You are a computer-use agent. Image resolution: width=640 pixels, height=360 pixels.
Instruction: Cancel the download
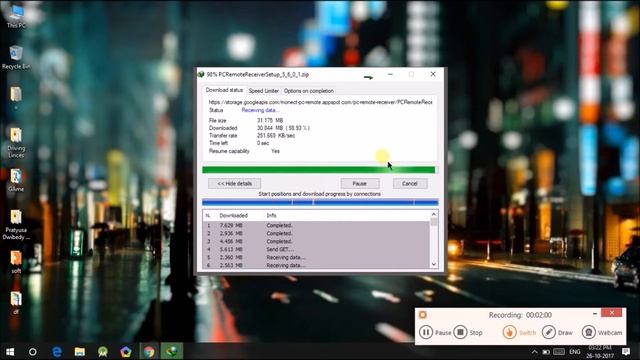click(410, 184)
